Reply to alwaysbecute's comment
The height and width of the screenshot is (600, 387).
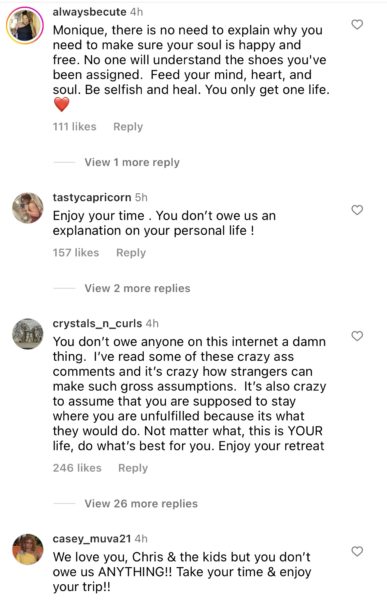coord(128,127)
